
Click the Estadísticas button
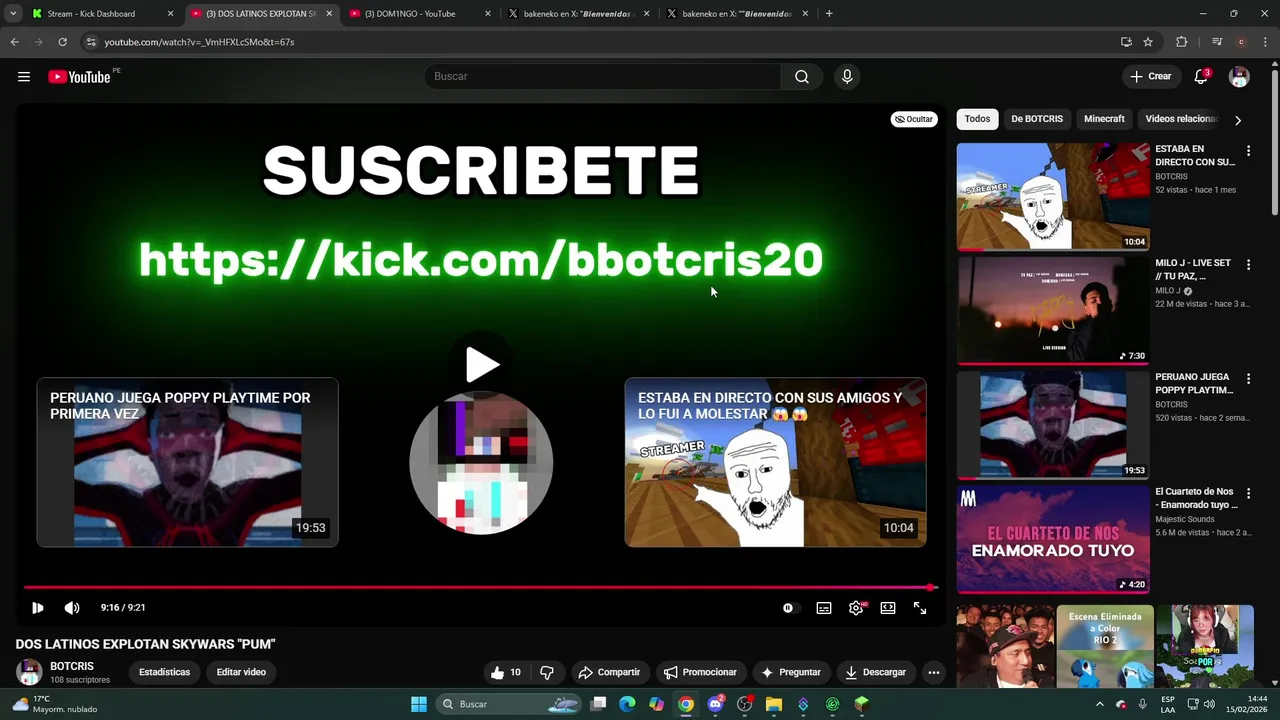164,672
